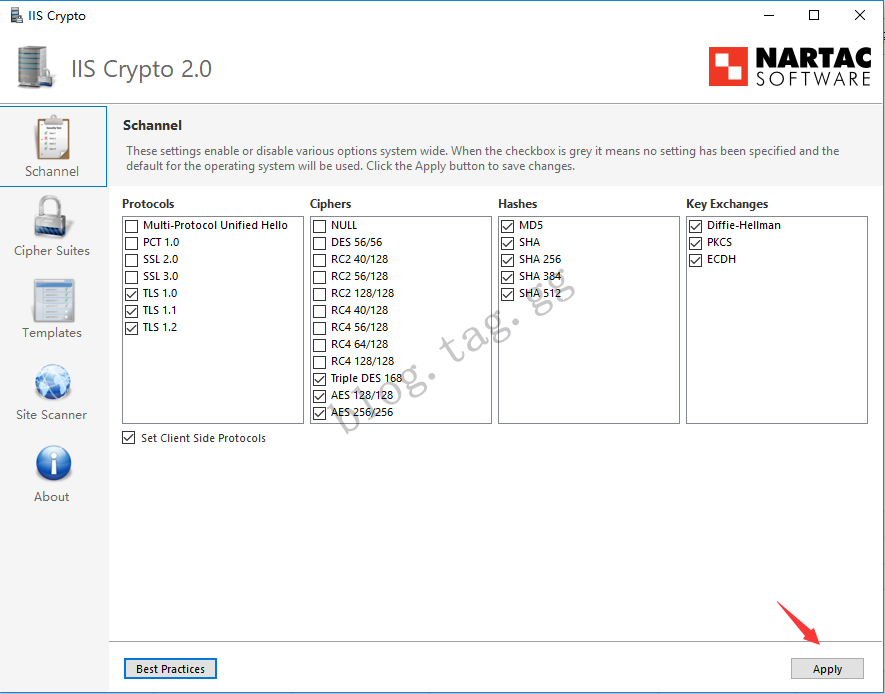This screenshot has width=885, height=694.
Task: Open the Schannel clipboard icon
Action: tap(52, 137)
